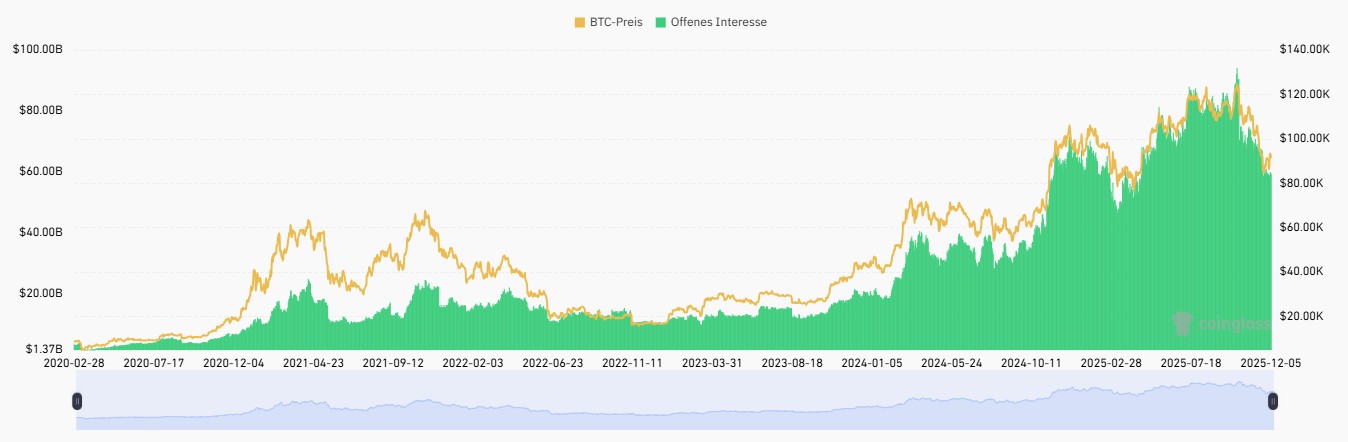1348x442 pixels.
Task: Click the 140.00K right axis label
Action: (1305, 49)
